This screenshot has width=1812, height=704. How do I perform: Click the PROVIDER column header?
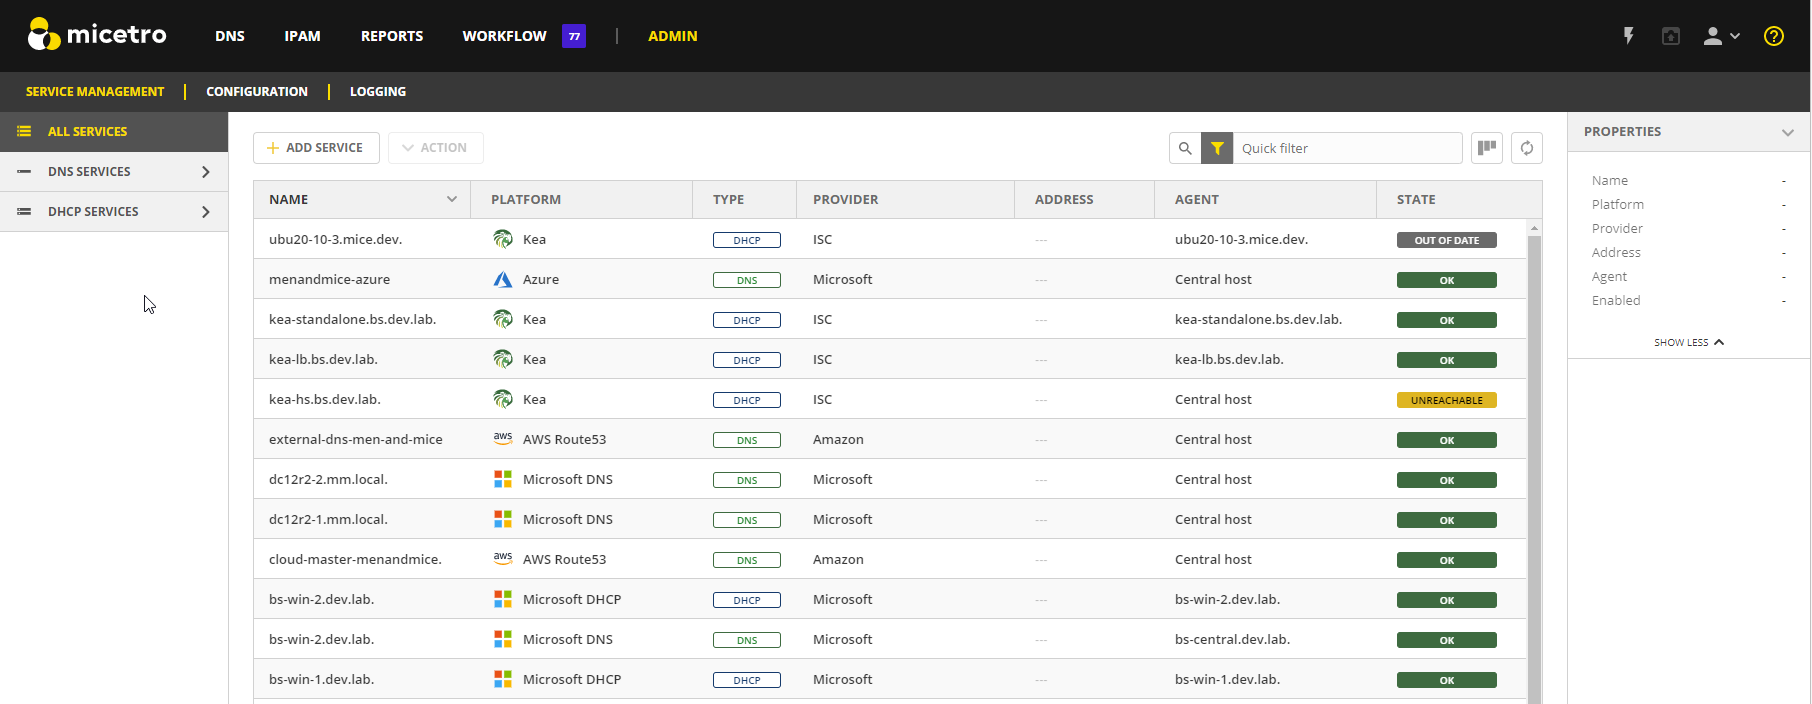(905, 199)
